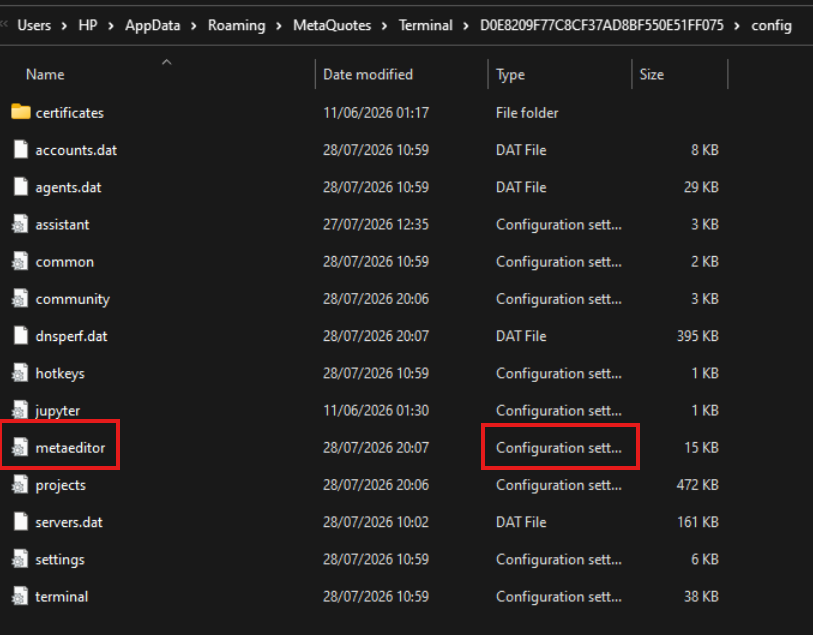This screenshot has width=813, height=635.
Task: Click the dnsperf.dat file icon
Action: (x=21, y=335)
